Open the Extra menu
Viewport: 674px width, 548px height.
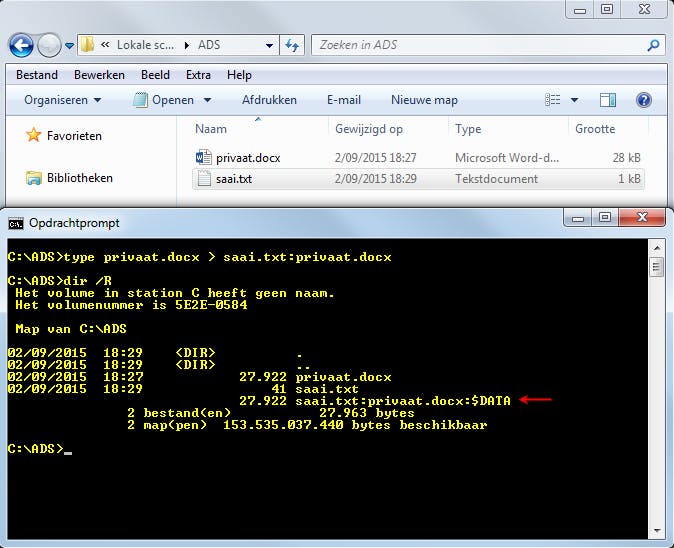198,75
